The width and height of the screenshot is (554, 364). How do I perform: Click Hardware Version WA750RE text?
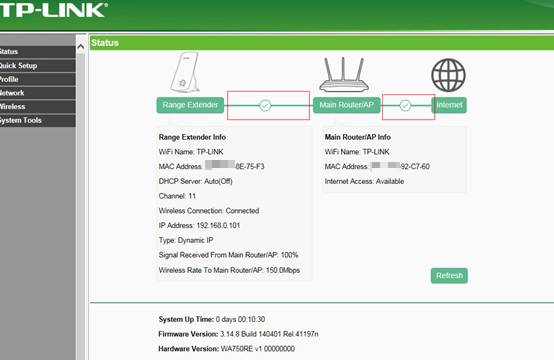pyautogui.click(x=226, y=349)
